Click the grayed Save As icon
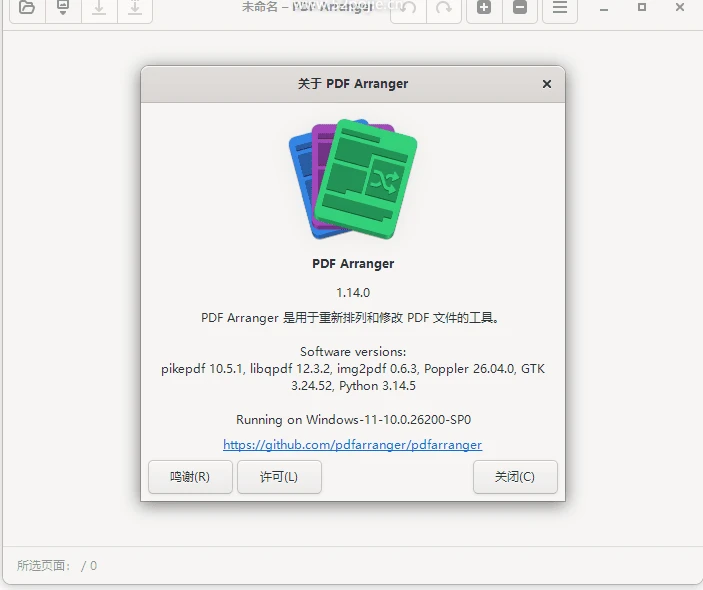The width and height of the screenshot is (703, 590). (135, 8)
